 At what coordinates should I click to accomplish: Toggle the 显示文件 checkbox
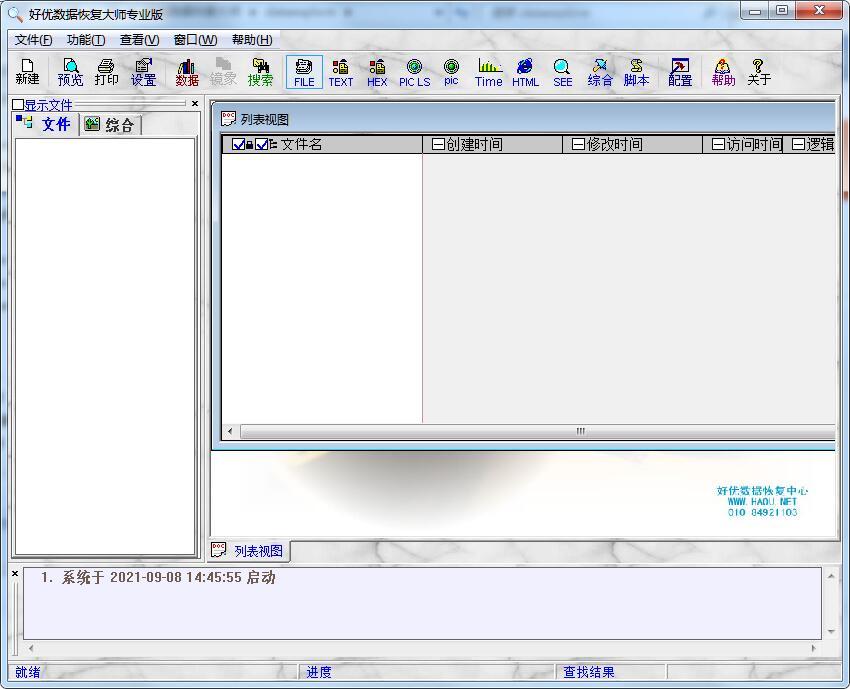pos(18,105)
